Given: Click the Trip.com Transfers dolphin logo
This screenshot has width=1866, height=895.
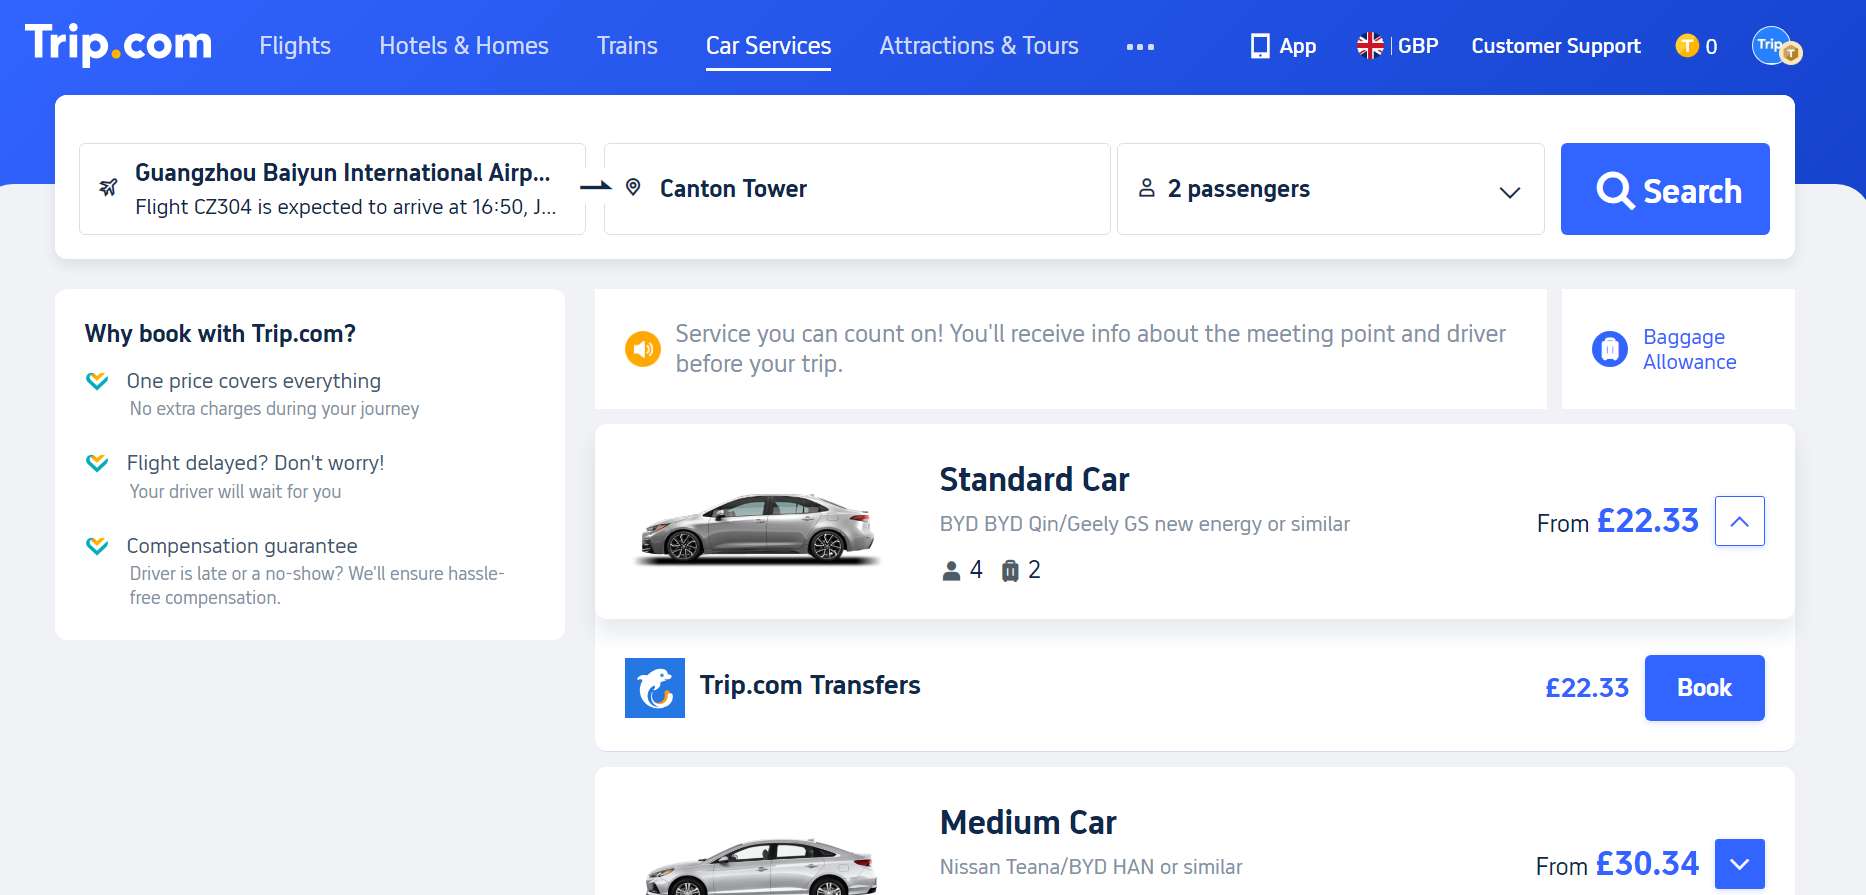Looking at the screenshot, I should pos(655,688).
